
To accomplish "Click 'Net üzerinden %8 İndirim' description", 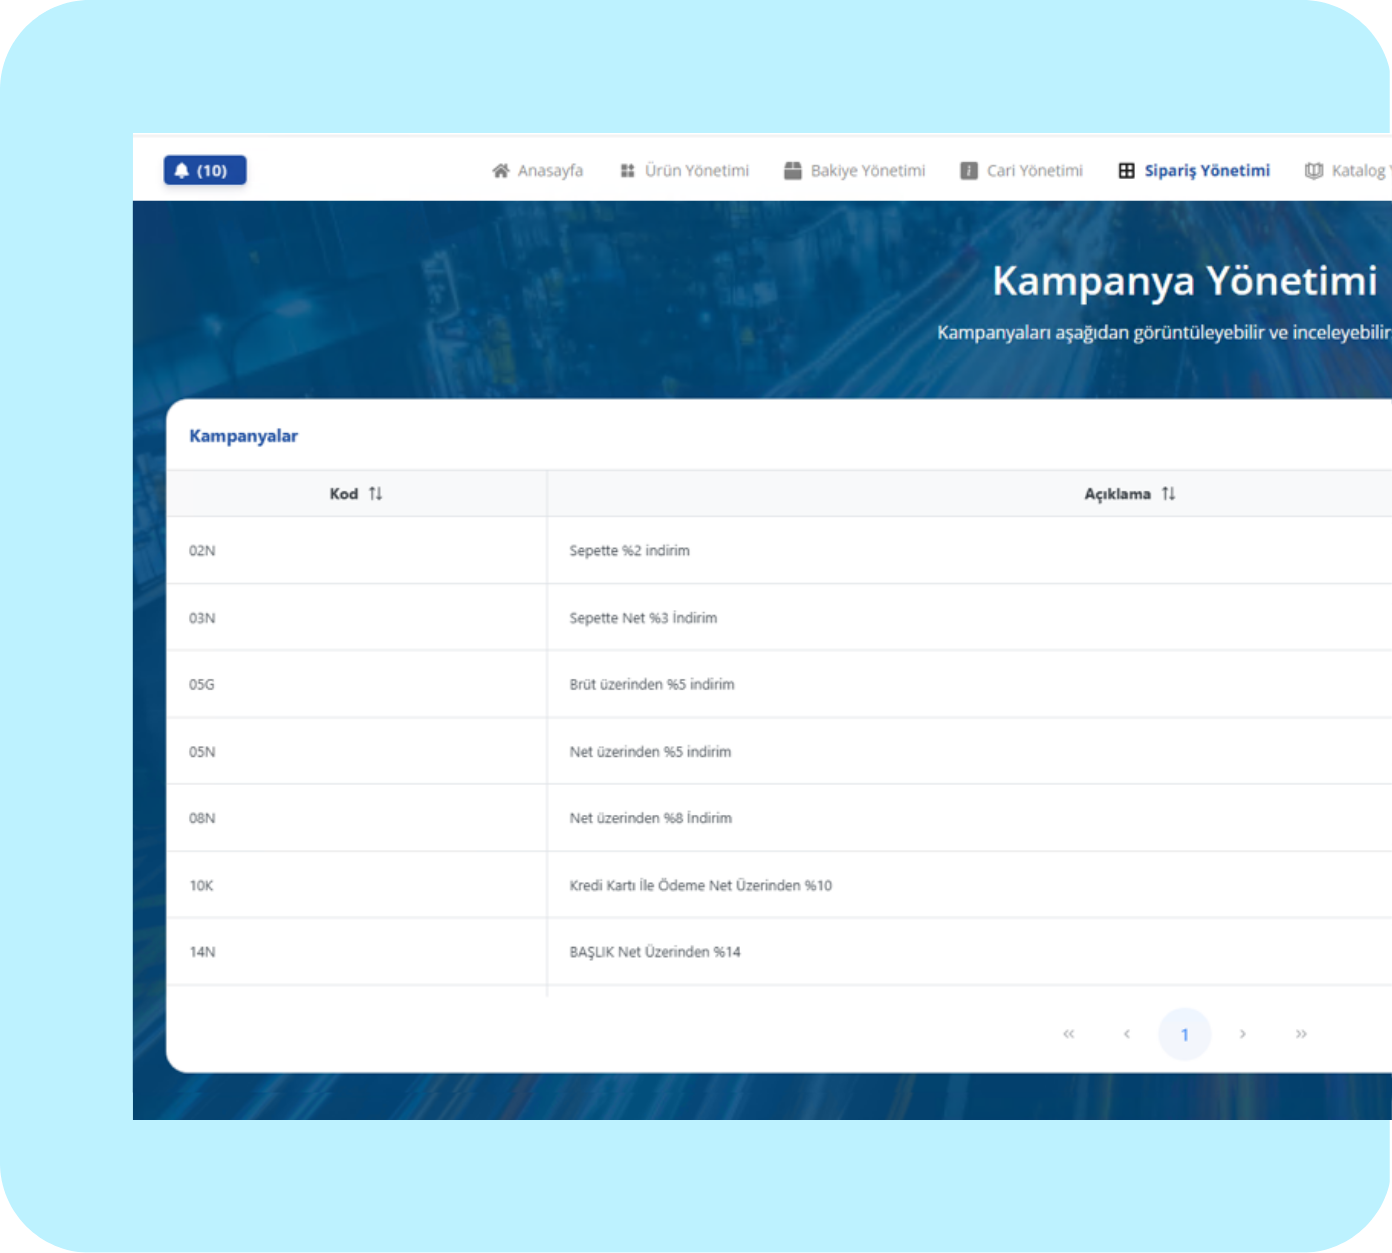I will pos(651,818).
